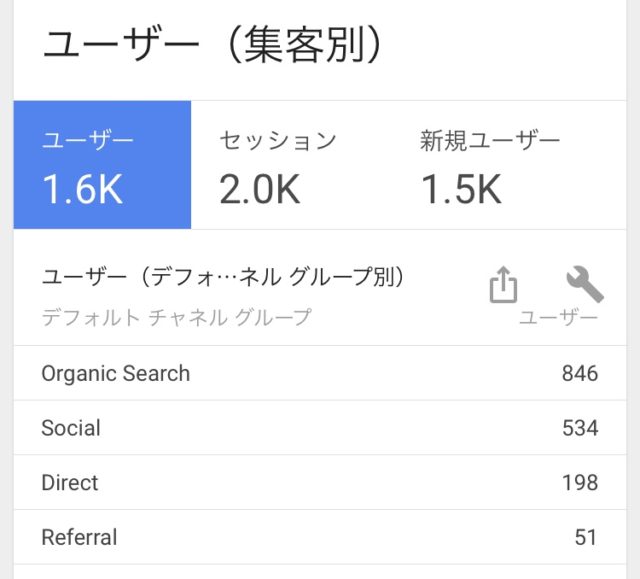Image resolution: width=640 pixels, height=579 pixels.
Task: Click the デフォルト チャネル グループ column header
Action: pyautogui.click(x=176, y=317)
